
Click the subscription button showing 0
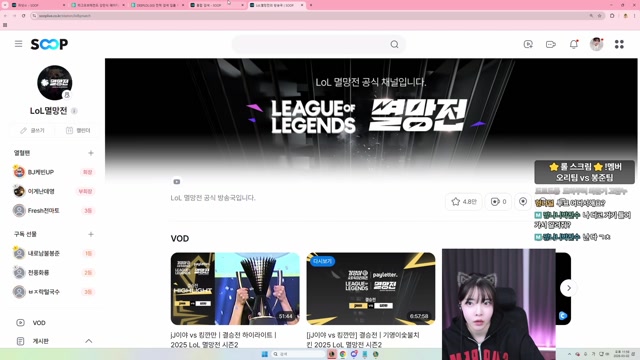click(498, 202)
